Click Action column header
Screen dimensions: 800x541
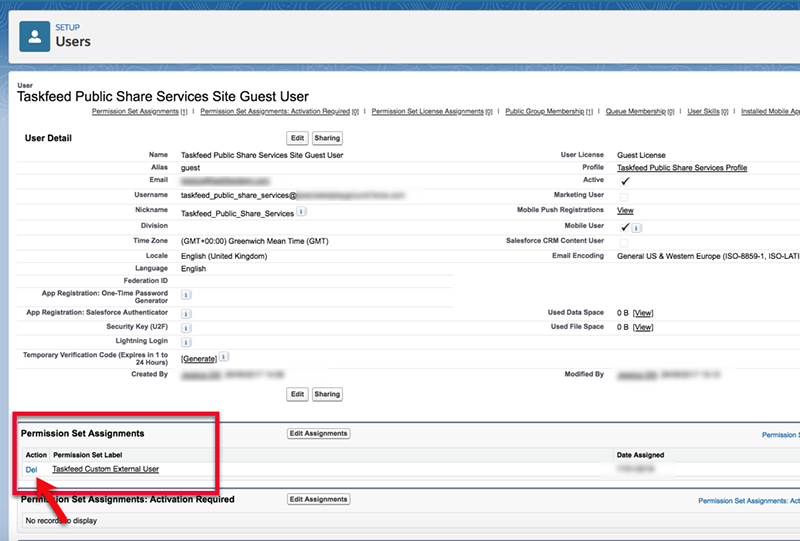point(36,455)
